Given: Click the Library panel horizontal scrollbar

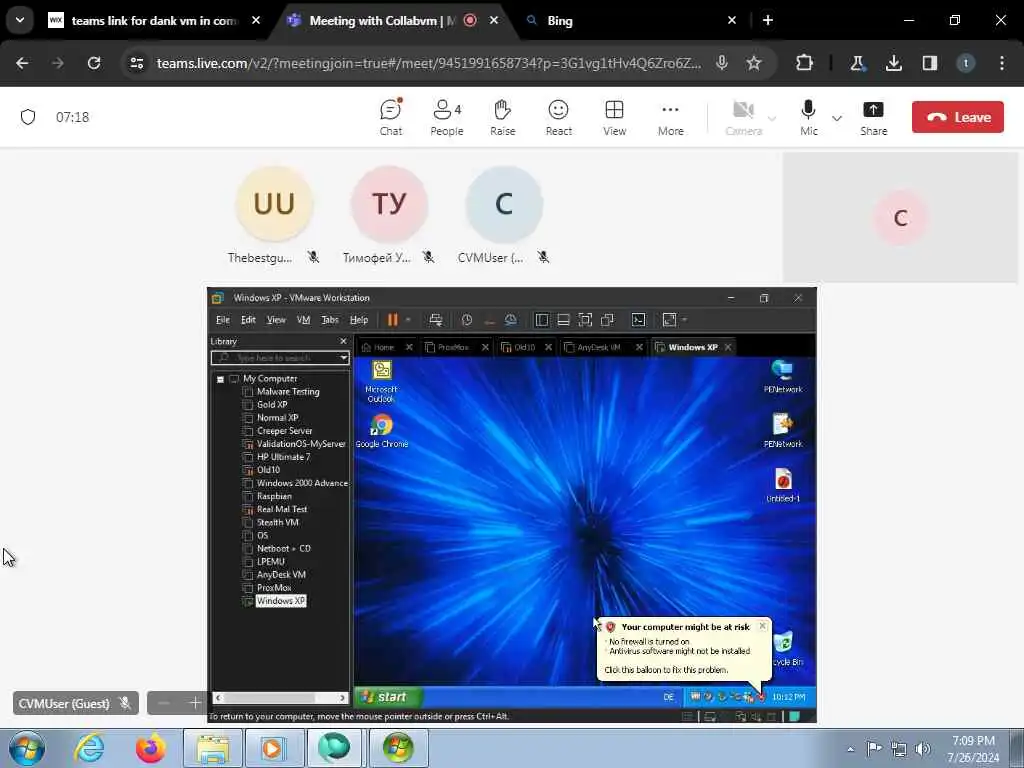Looking at the screenshot, I should coord(280,697).
